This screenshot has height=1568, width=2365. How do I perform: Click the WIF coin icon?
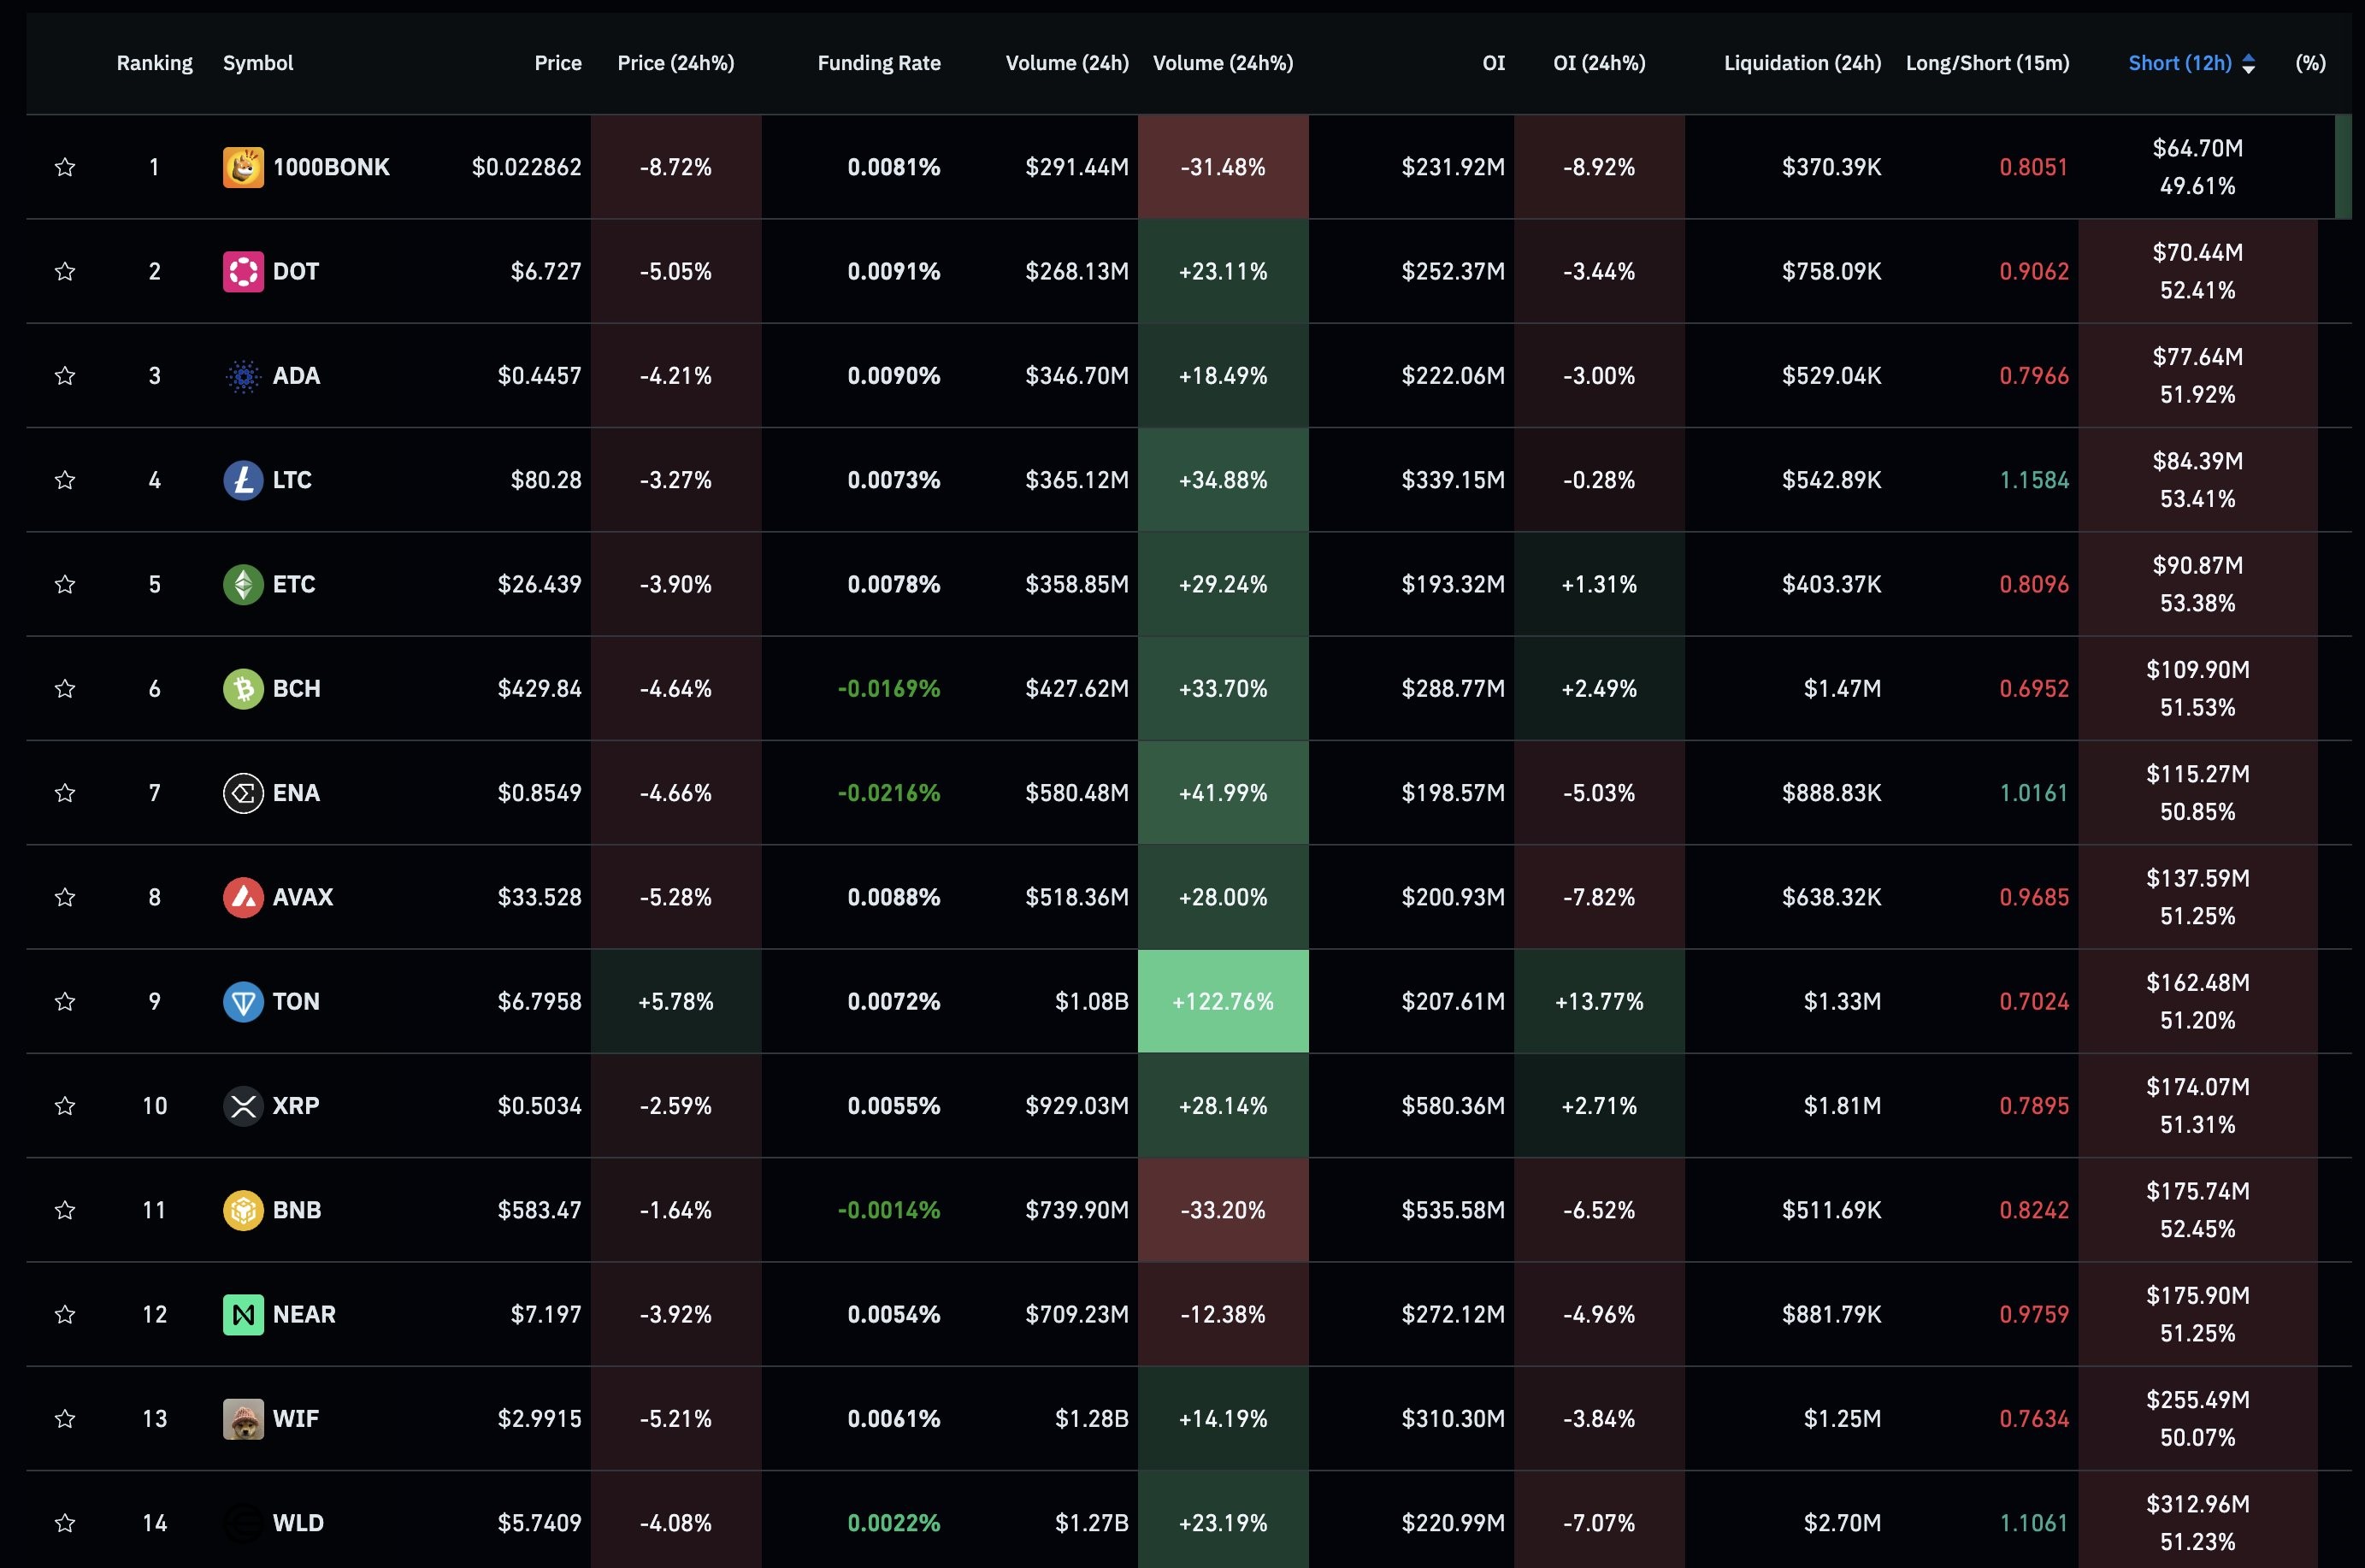tap(243, 1419)
